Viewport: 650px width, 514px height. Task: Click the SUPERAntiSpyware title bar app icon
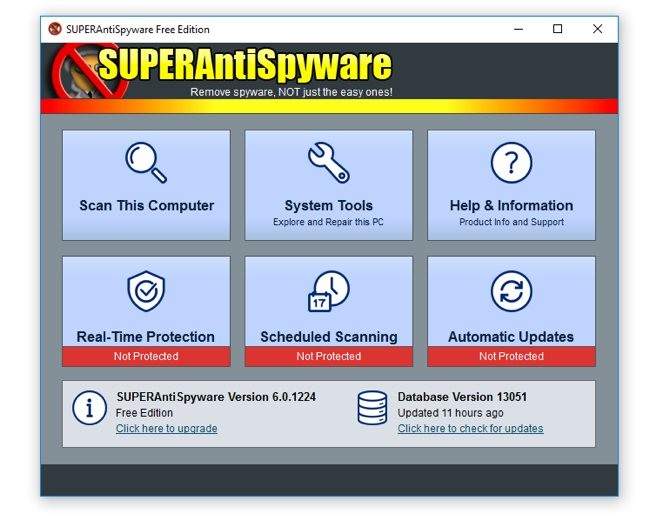[55, 29]
